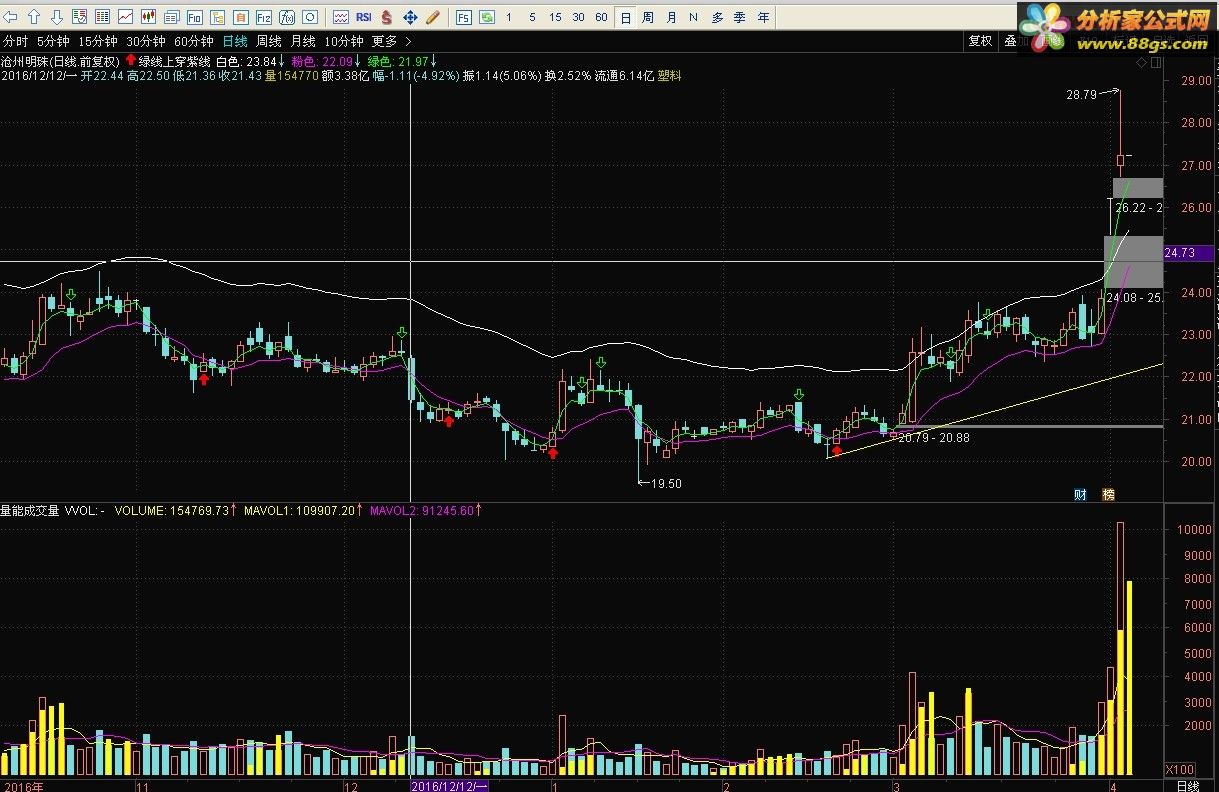Click the up arrow toolbar icon
This screenshot has width=1219, height=792.
[x=33, y=17]
